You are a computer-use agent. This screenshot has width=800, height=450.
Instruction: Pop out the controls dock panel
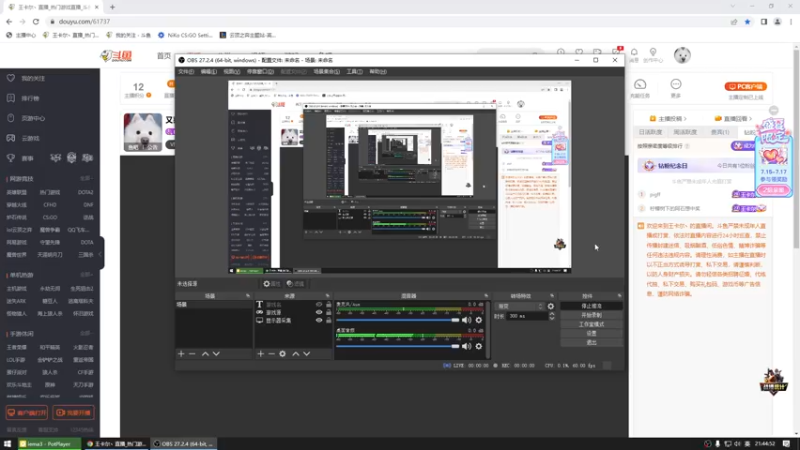[x=619, y=296]
